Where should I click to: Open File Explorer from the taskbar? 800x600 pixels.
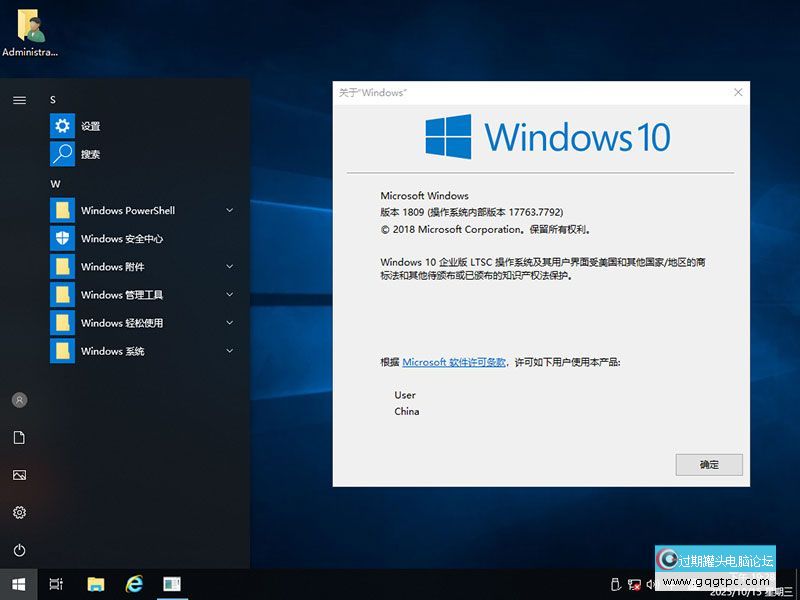[x=96, y=584]
